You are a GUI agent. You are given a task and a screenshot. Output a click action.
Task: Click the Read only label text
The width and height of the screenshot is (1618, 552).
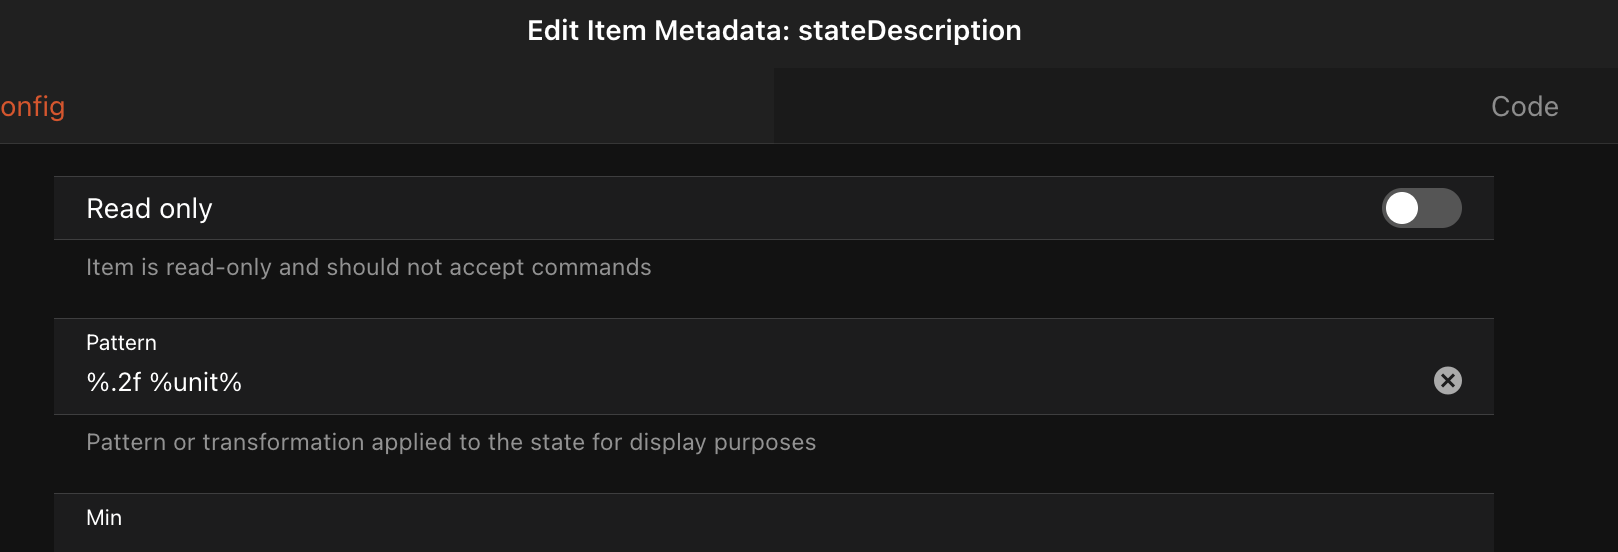149,208
